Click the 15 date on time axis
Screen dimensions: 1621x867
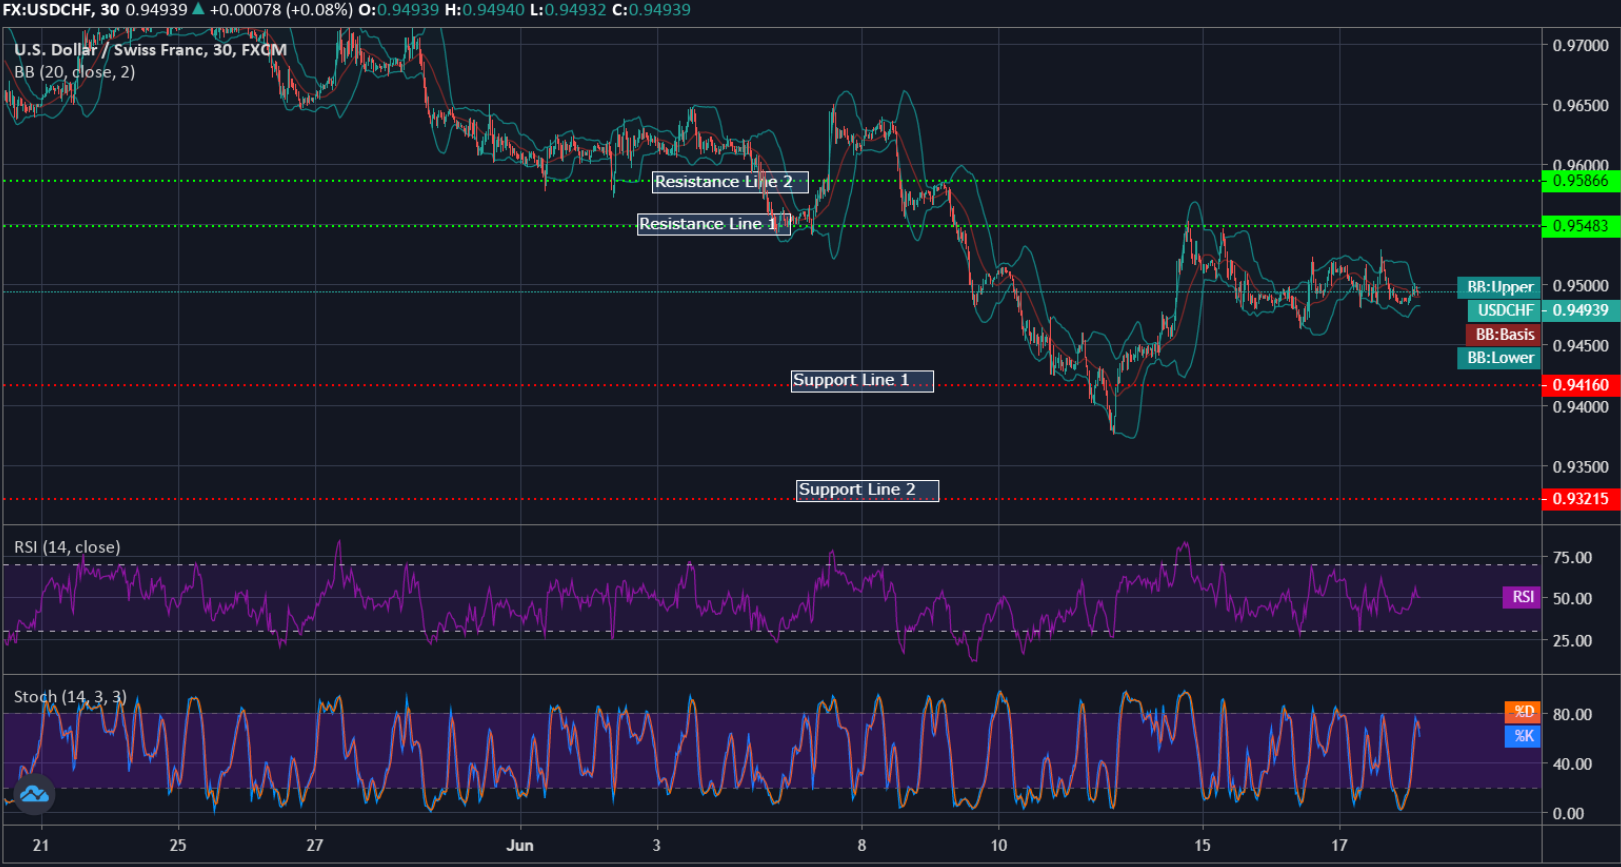click(1202, 845)
